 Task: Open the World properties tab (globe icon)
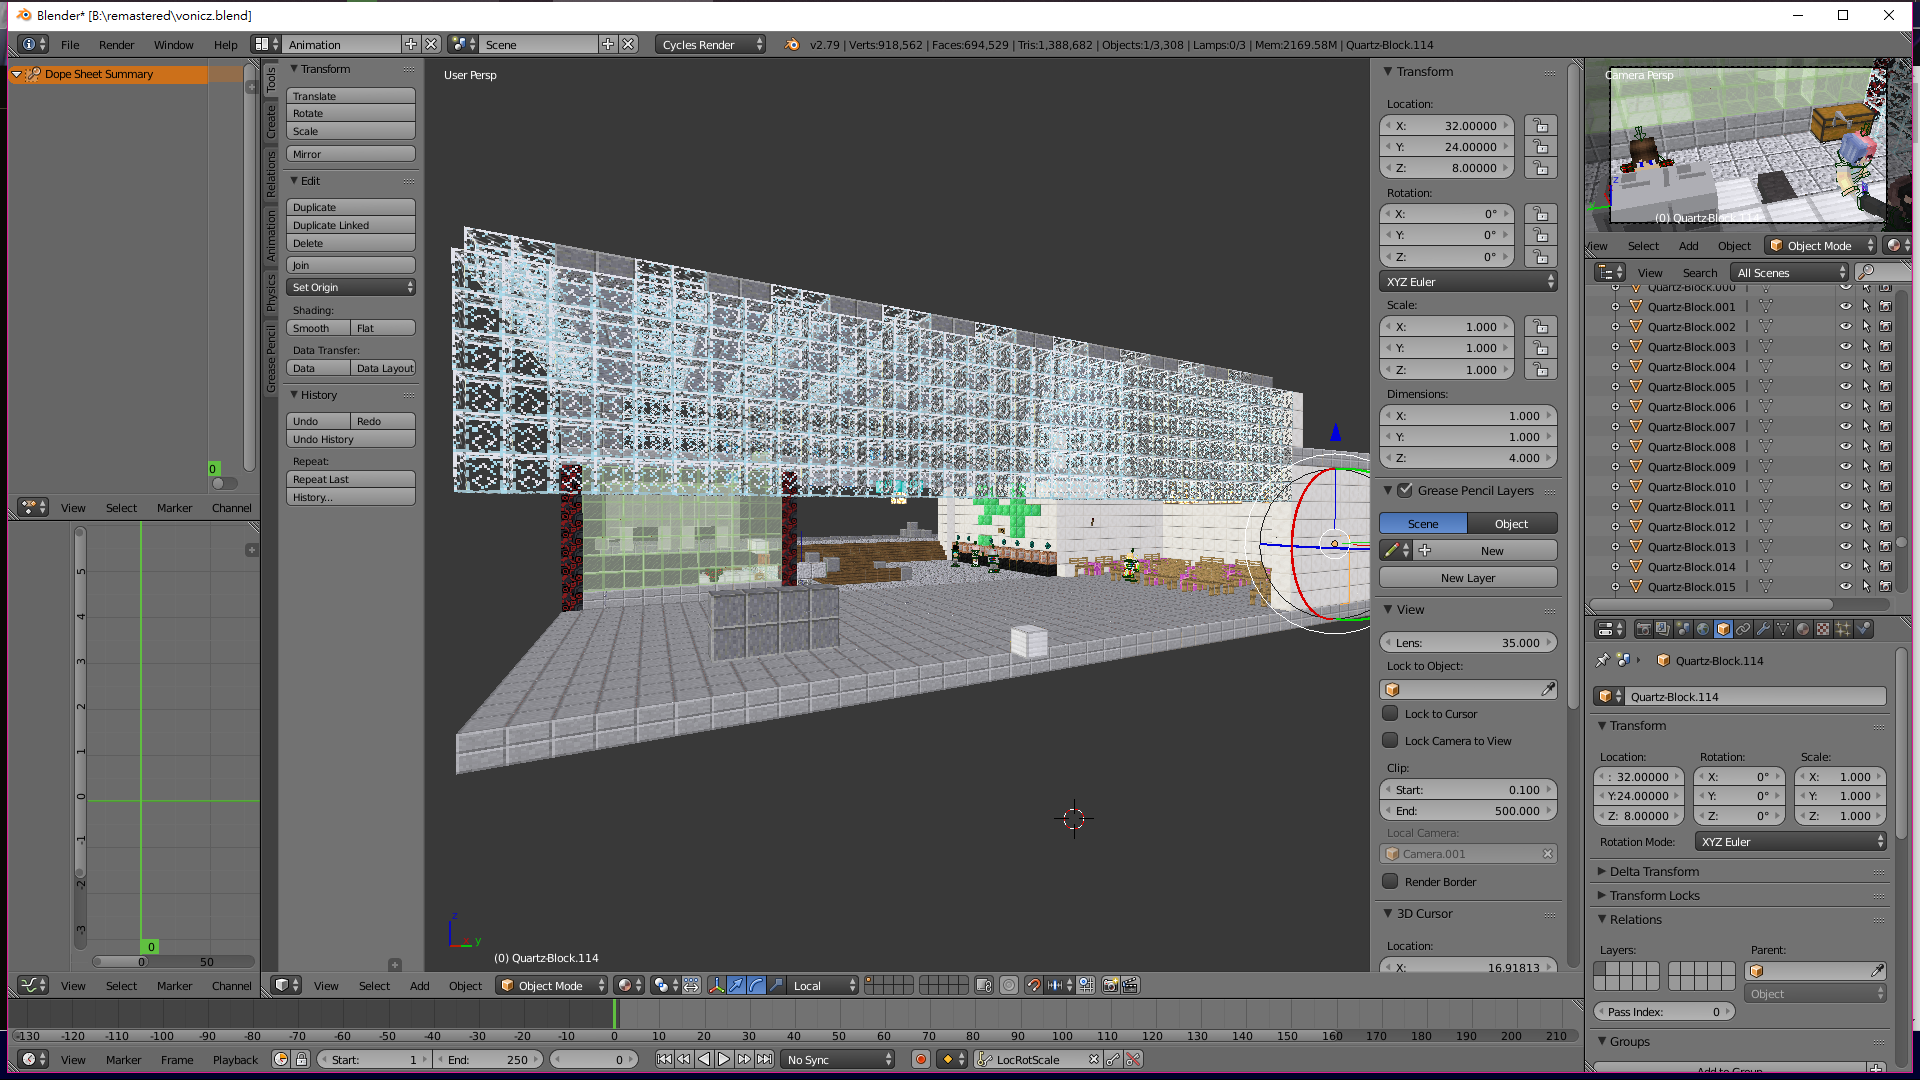click(1703, 629)
